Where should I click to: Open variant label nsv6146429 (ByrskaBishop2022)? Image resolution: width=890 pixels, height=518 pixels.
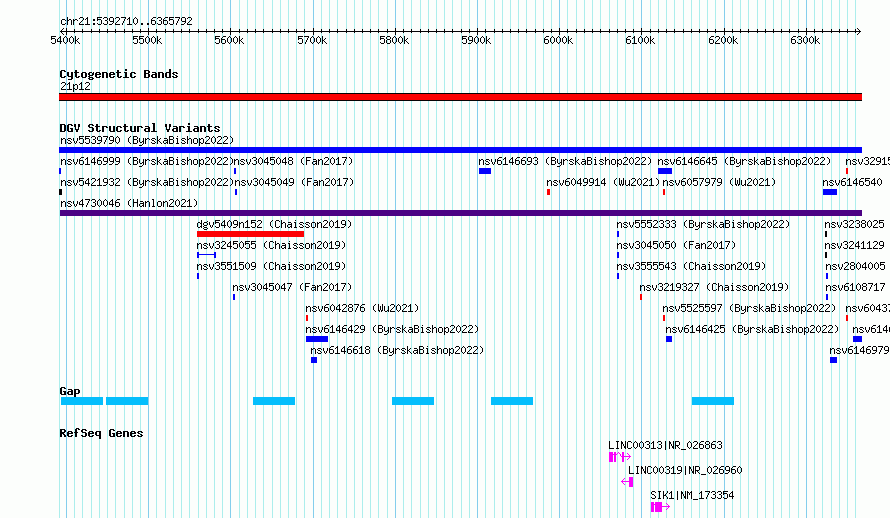(392, 329)
